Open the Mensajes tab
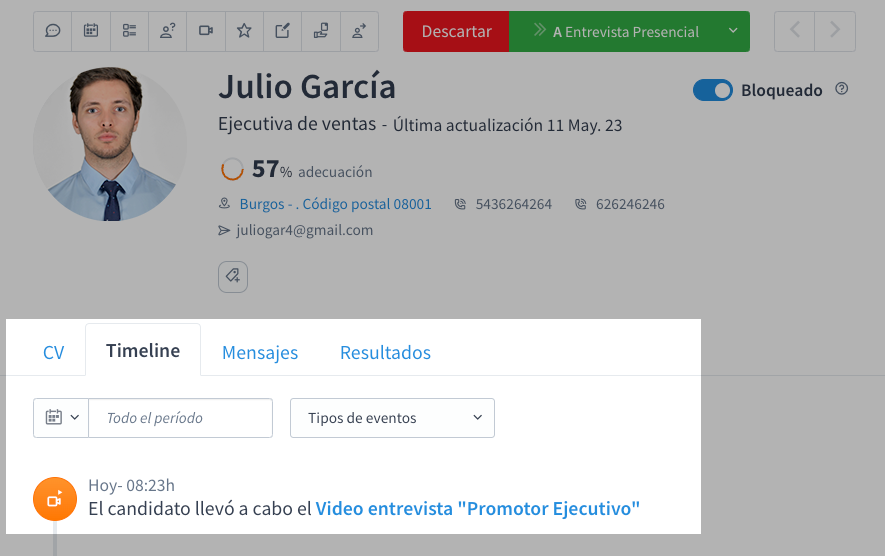This screenshot has width=885, height=556. [x=260, y=352]
